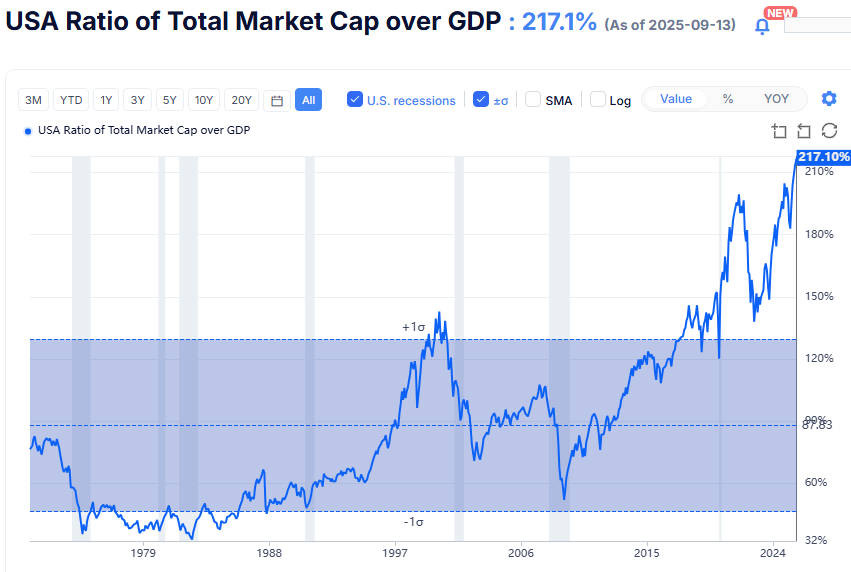The width and height of the screenshot is (851, 572).
Task: Open the custom date range calendar
Action: 277,100
